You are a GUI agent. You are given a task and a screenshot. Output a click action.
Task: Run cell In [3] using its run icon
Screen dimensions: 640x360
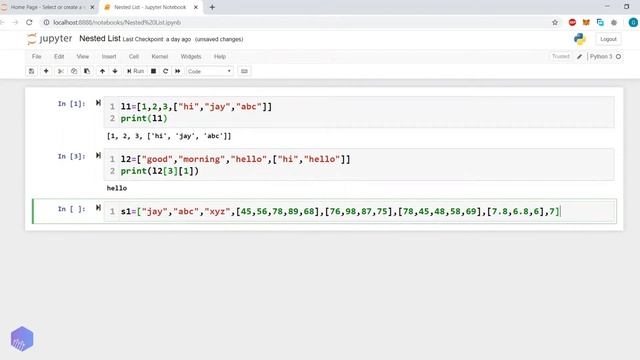pos(98,156)
